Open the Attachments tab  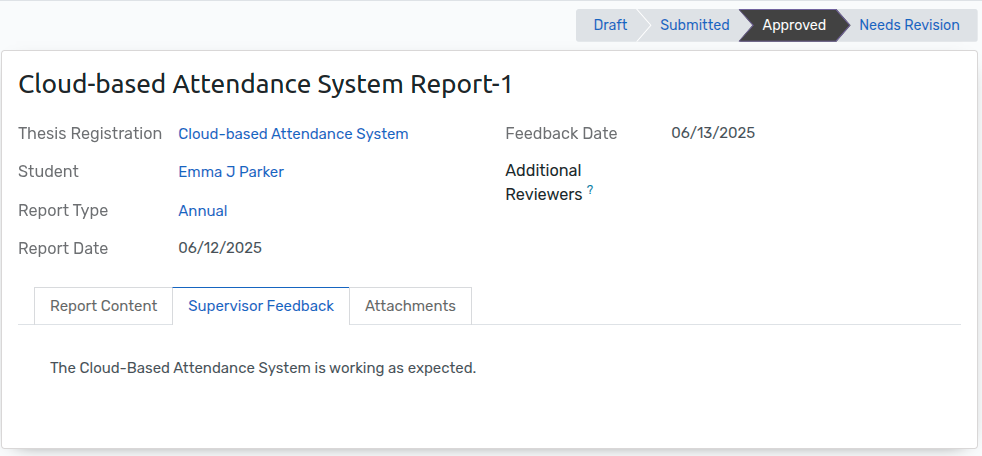pos(410,306)
